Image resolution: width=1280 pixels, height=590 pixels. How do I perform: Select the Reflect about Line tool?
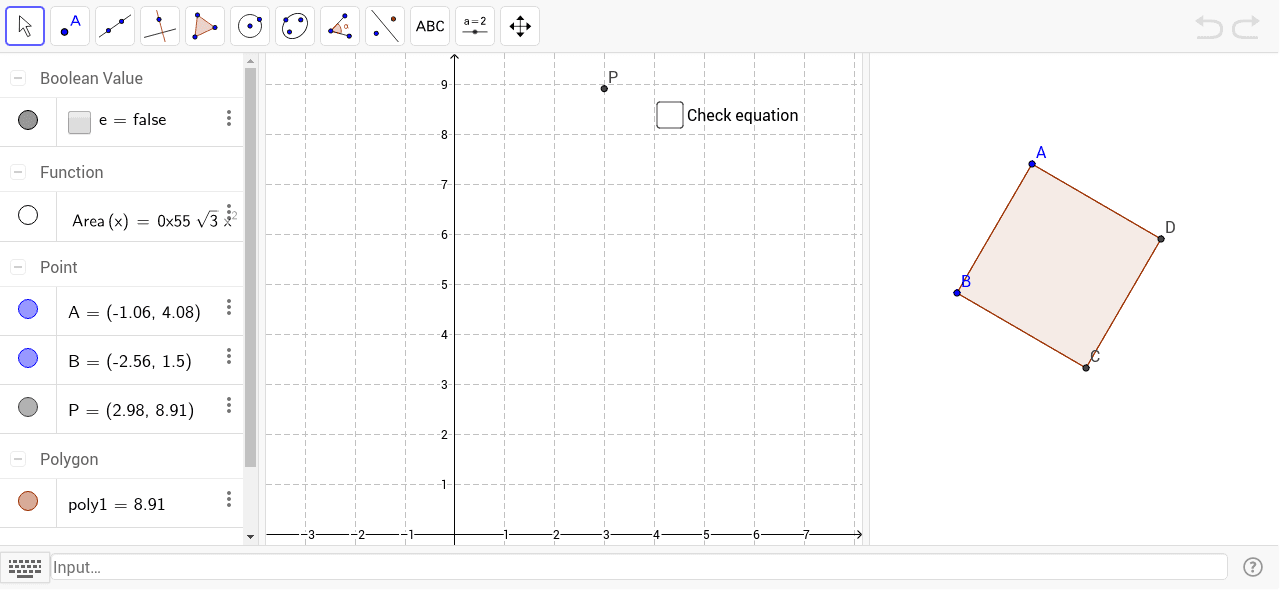click(385, 26)
